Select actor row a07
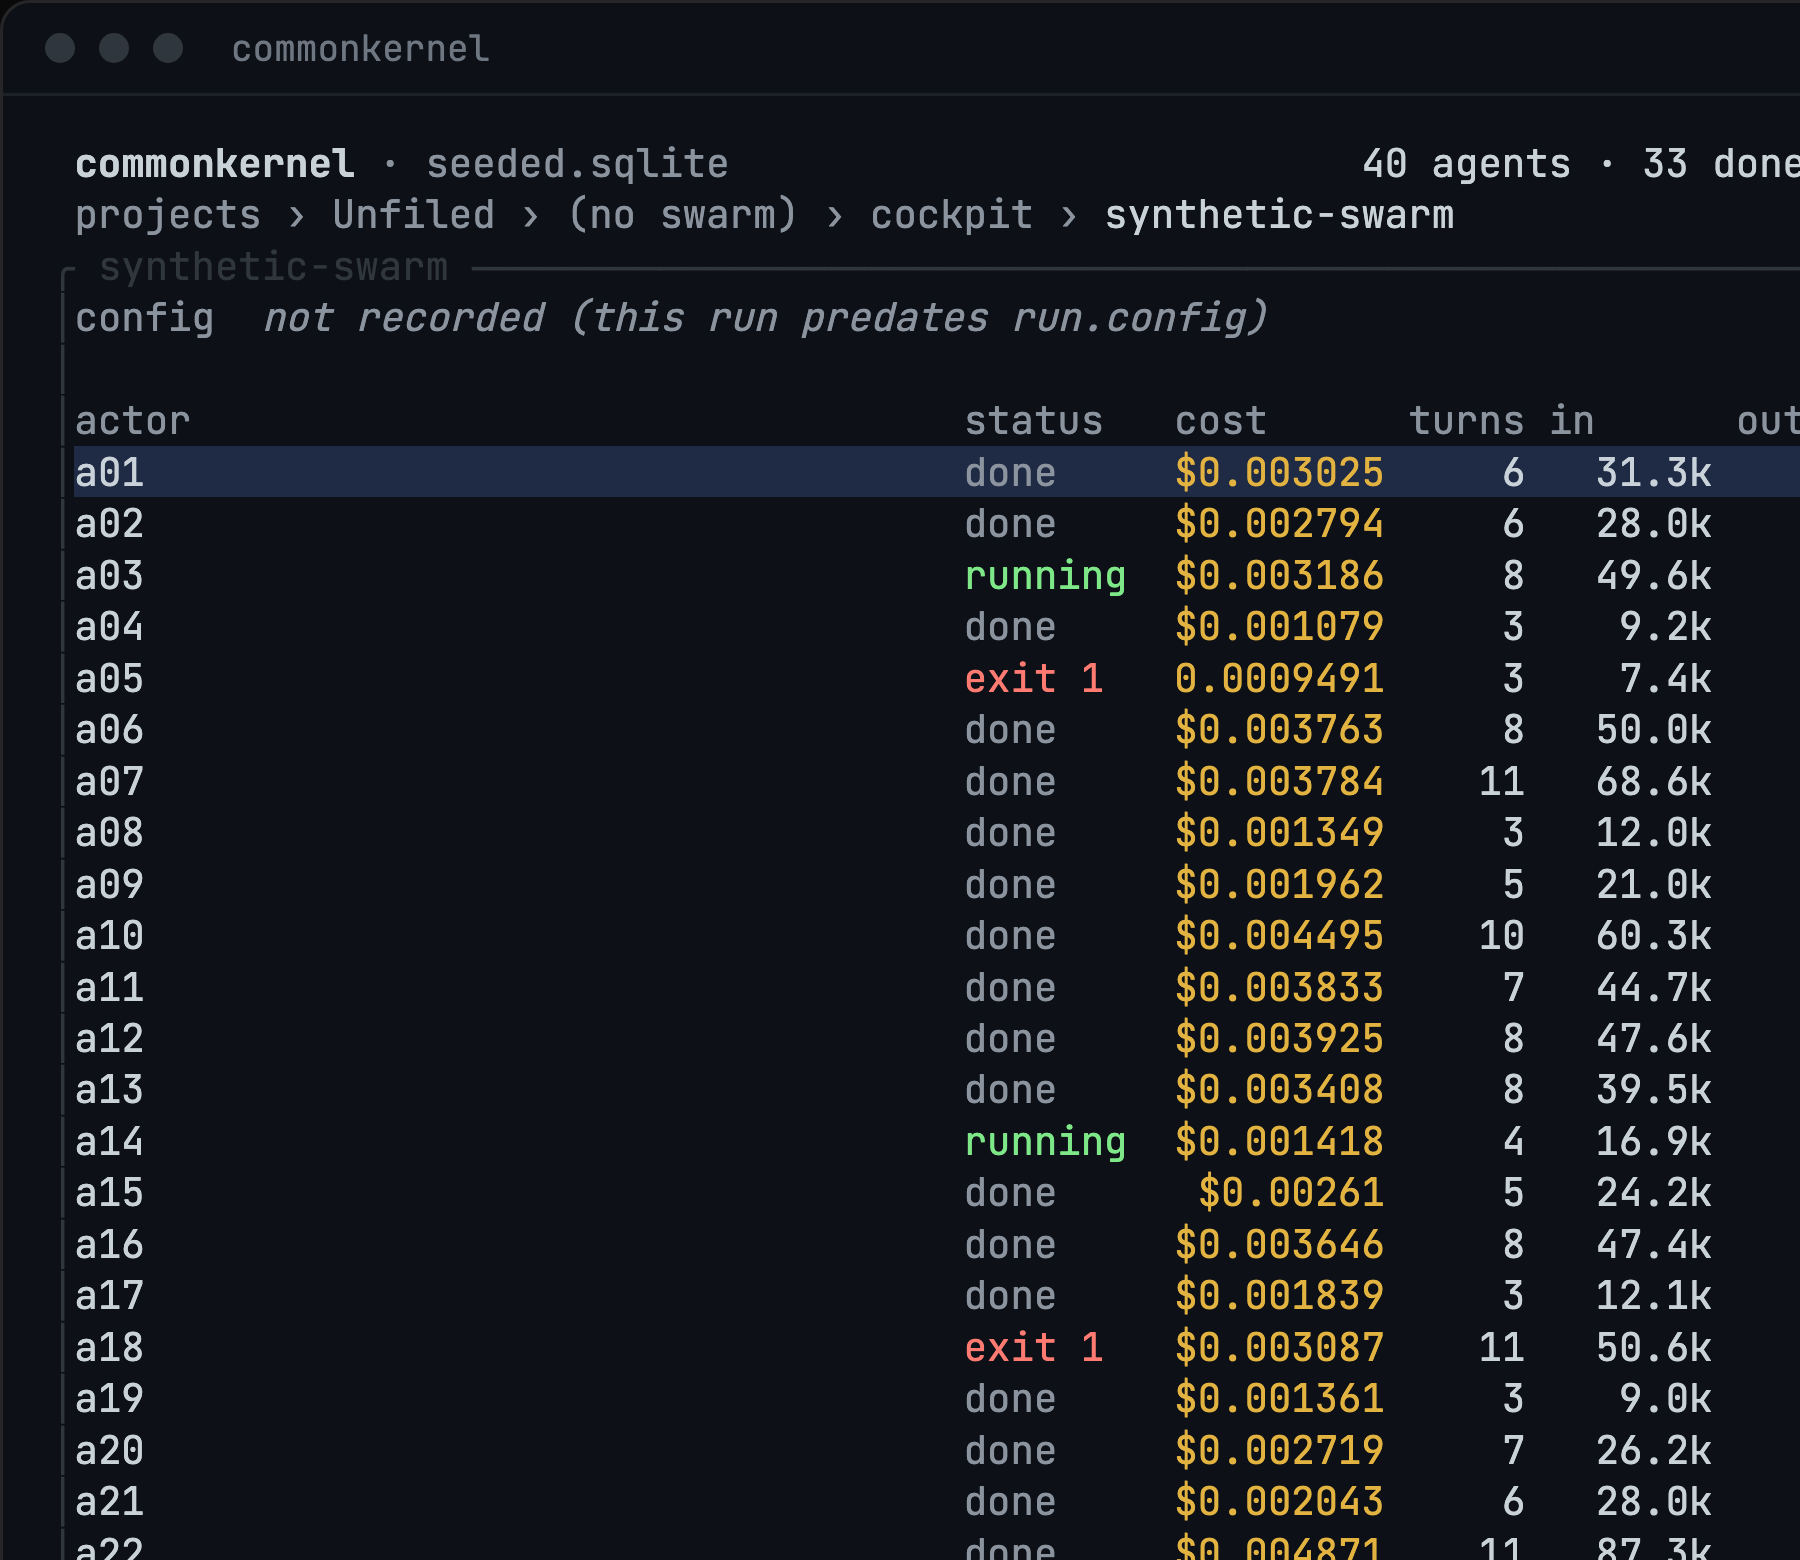1800x1560 pixels. click(937, 781)
